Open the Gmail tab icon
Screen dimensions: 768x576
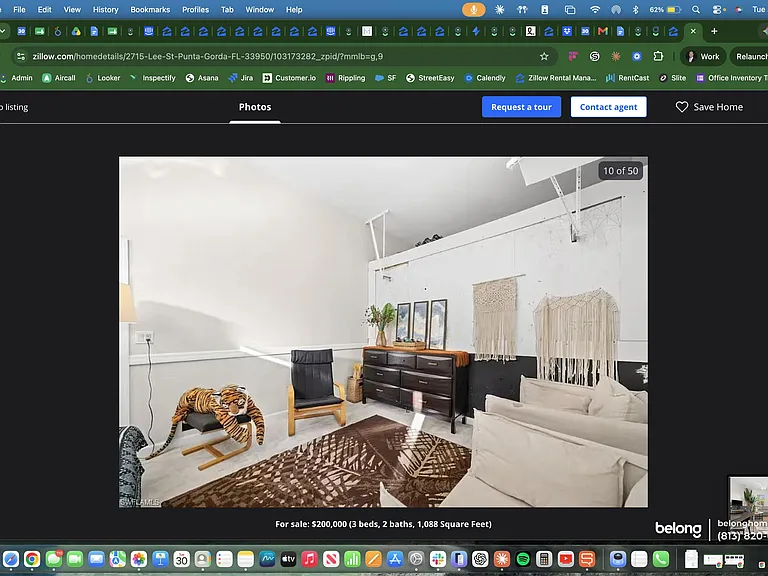[602, 31]
